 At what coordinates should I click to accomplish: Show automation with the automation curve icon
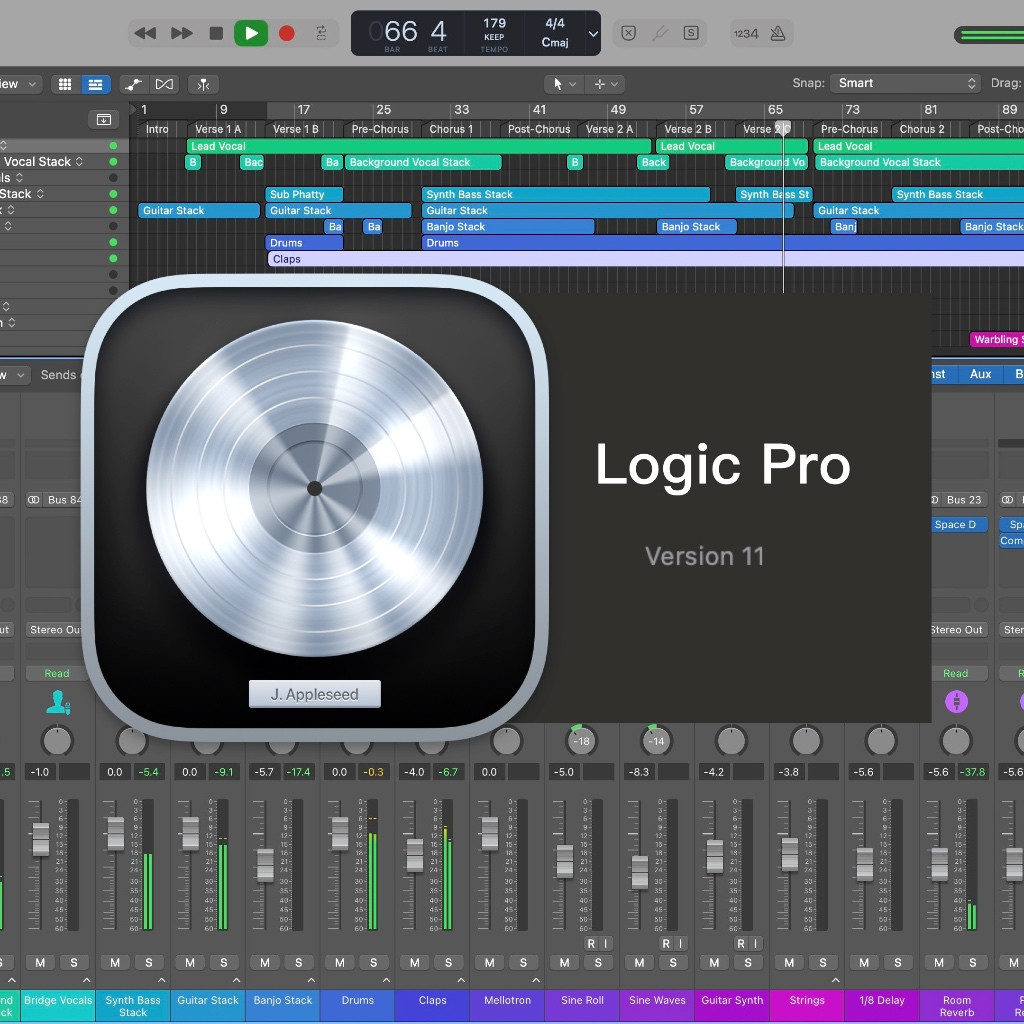(x=134, y=84)
